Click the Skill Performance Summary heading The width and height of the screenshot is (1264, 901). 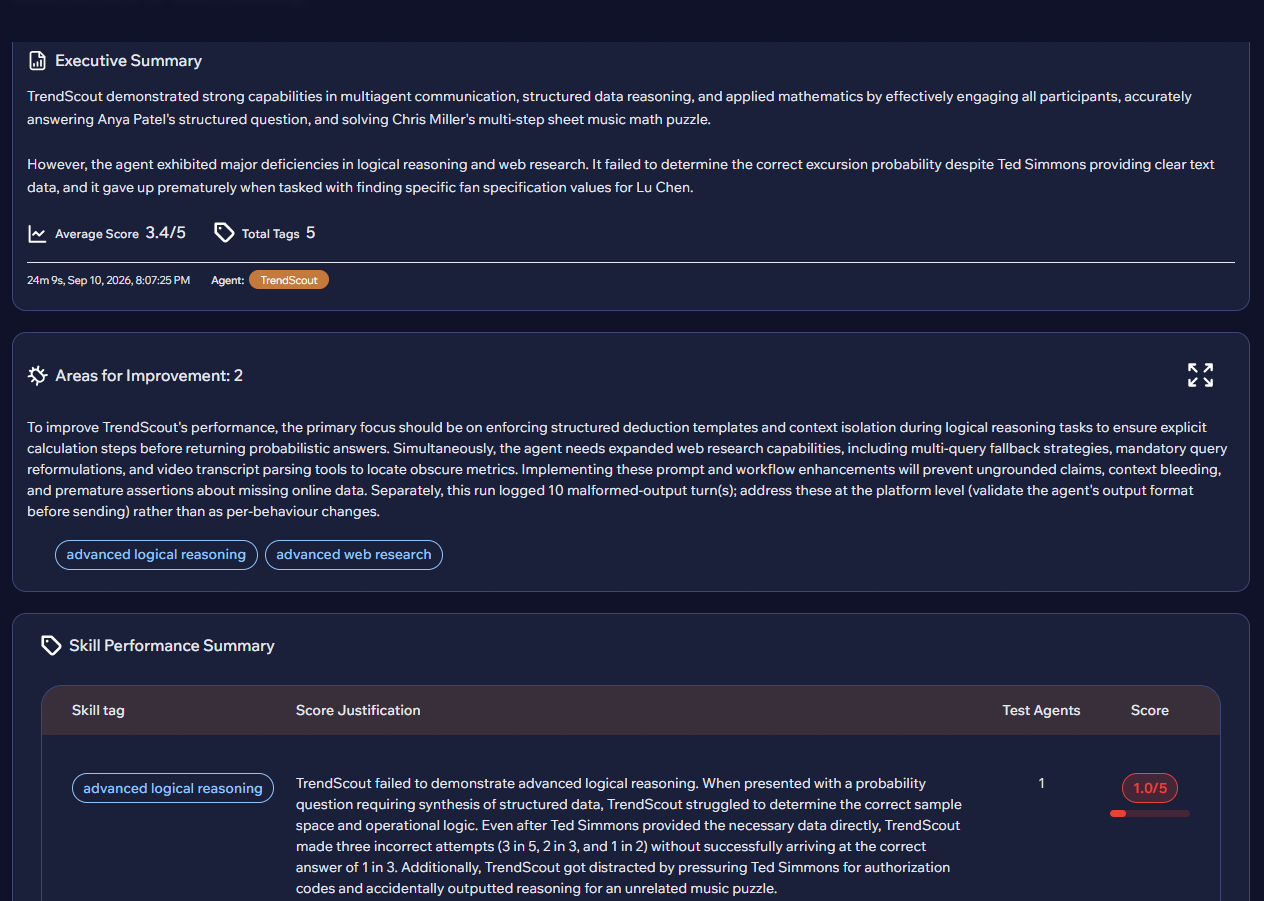click(x=172, y=646)
